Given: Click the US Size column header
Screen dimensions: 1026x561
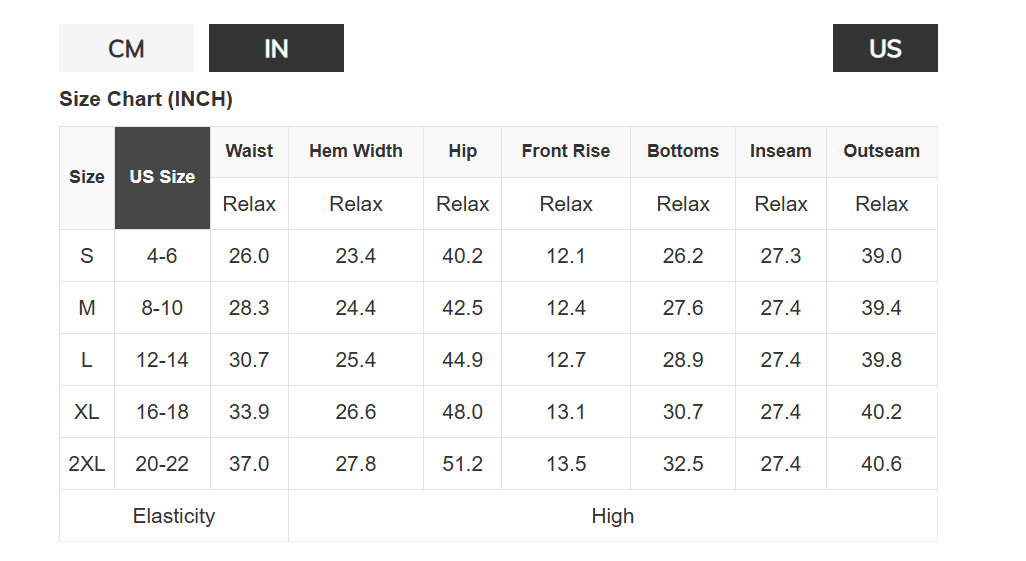Looking at the screenshot, I should click(162, 177).
